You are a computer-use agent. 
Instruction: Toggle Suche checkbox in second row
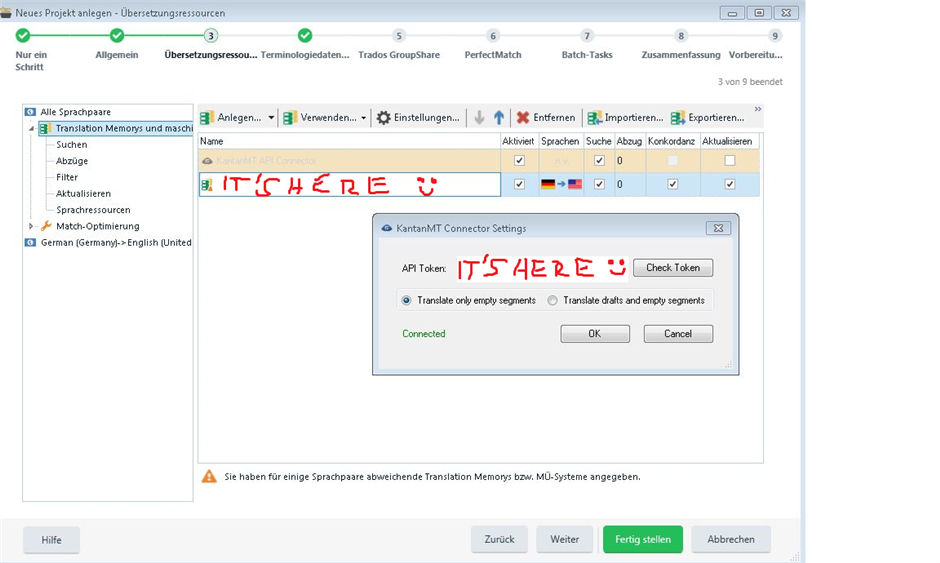click(x=599, y=184)
